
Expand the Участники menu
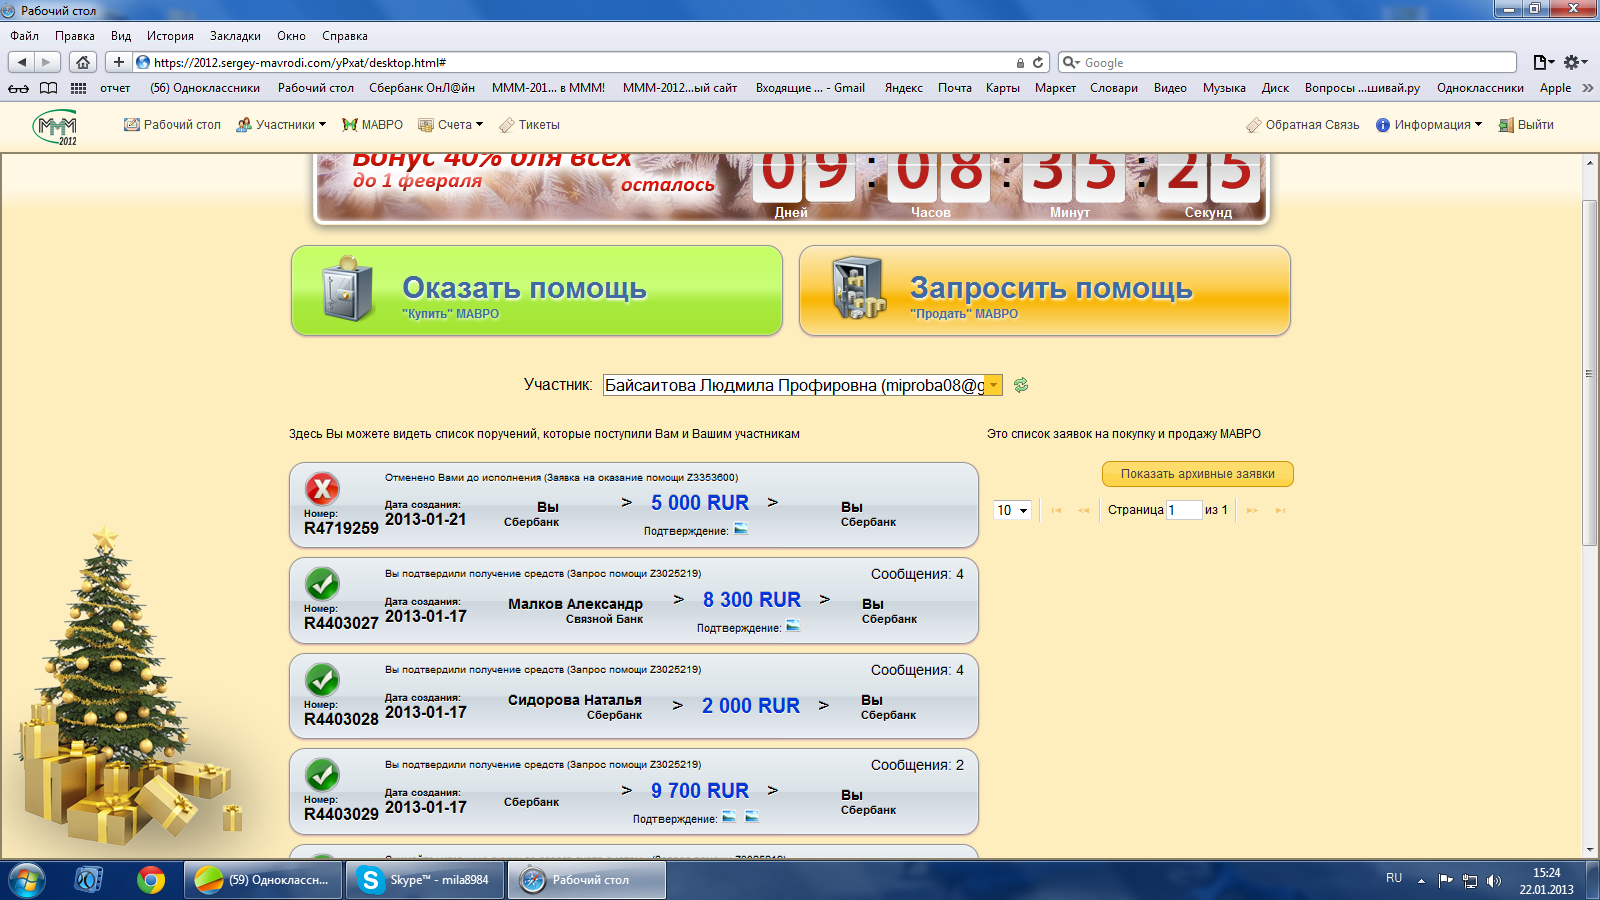coord(281,125)
